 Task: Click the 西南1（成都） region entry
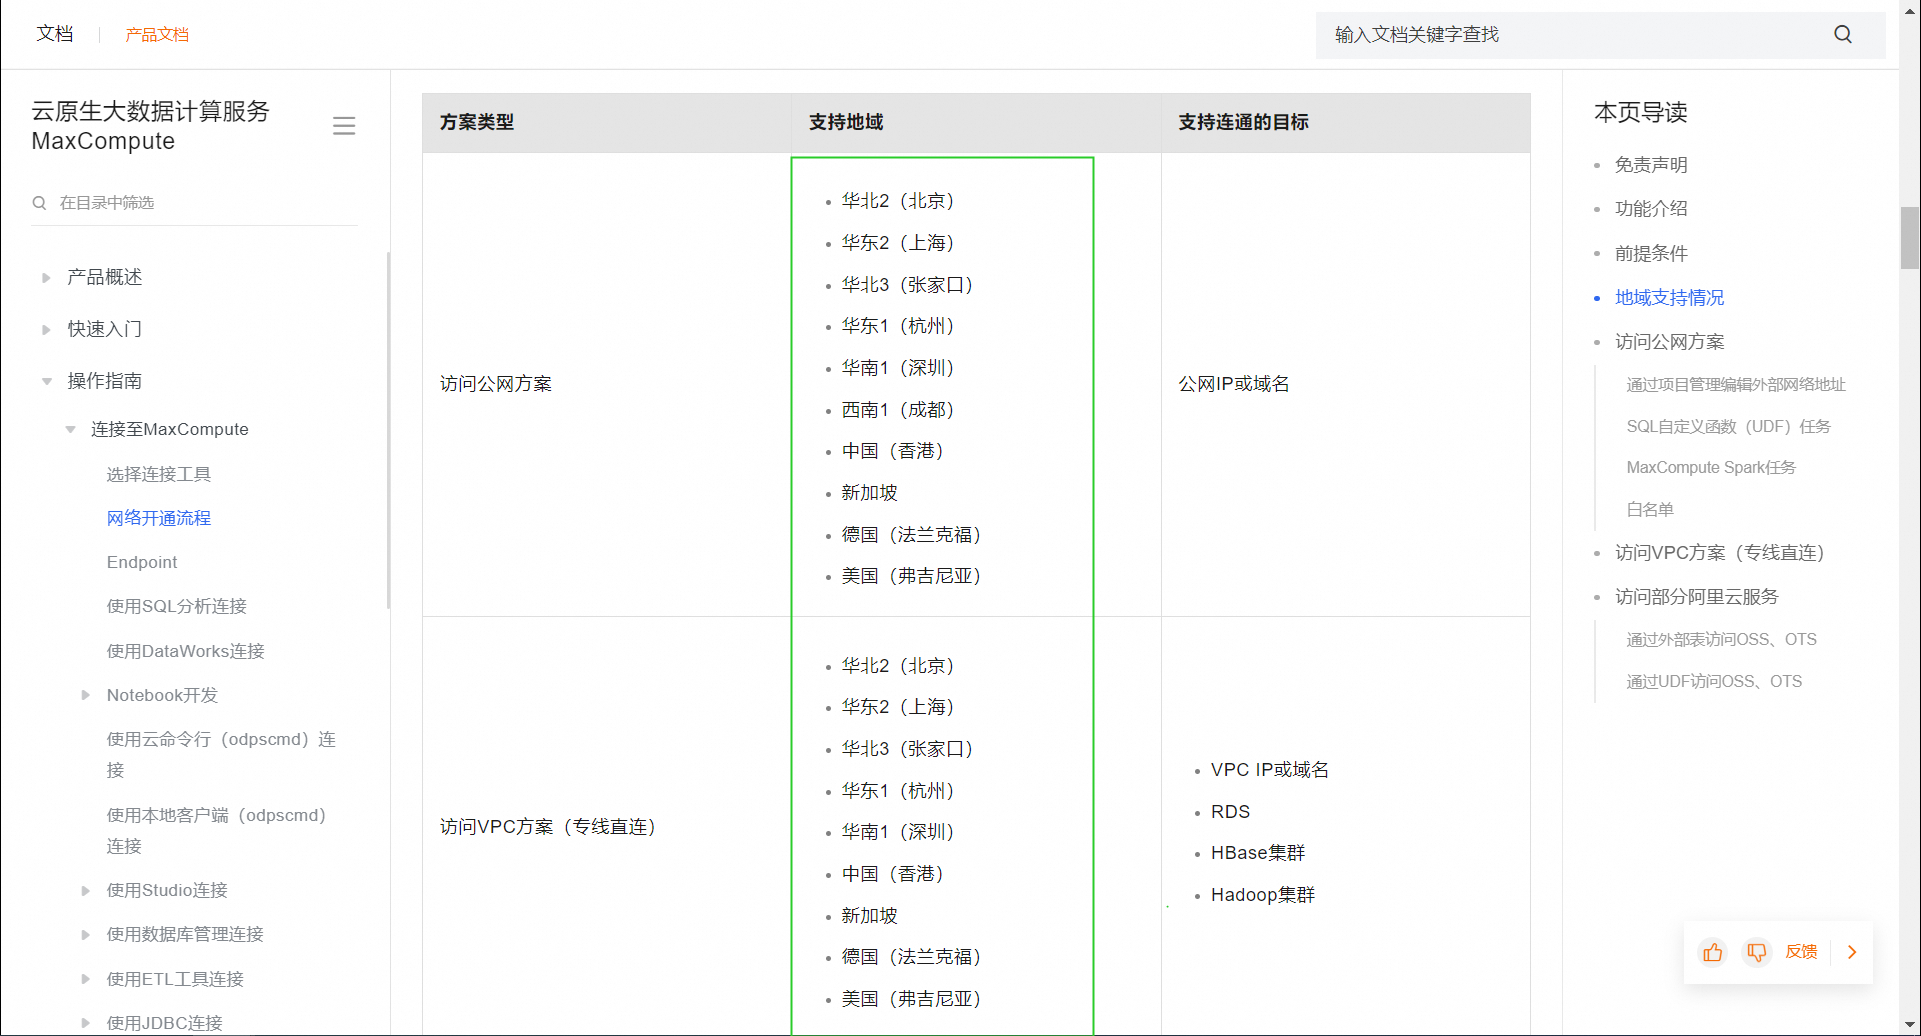[x=898, y=410]
